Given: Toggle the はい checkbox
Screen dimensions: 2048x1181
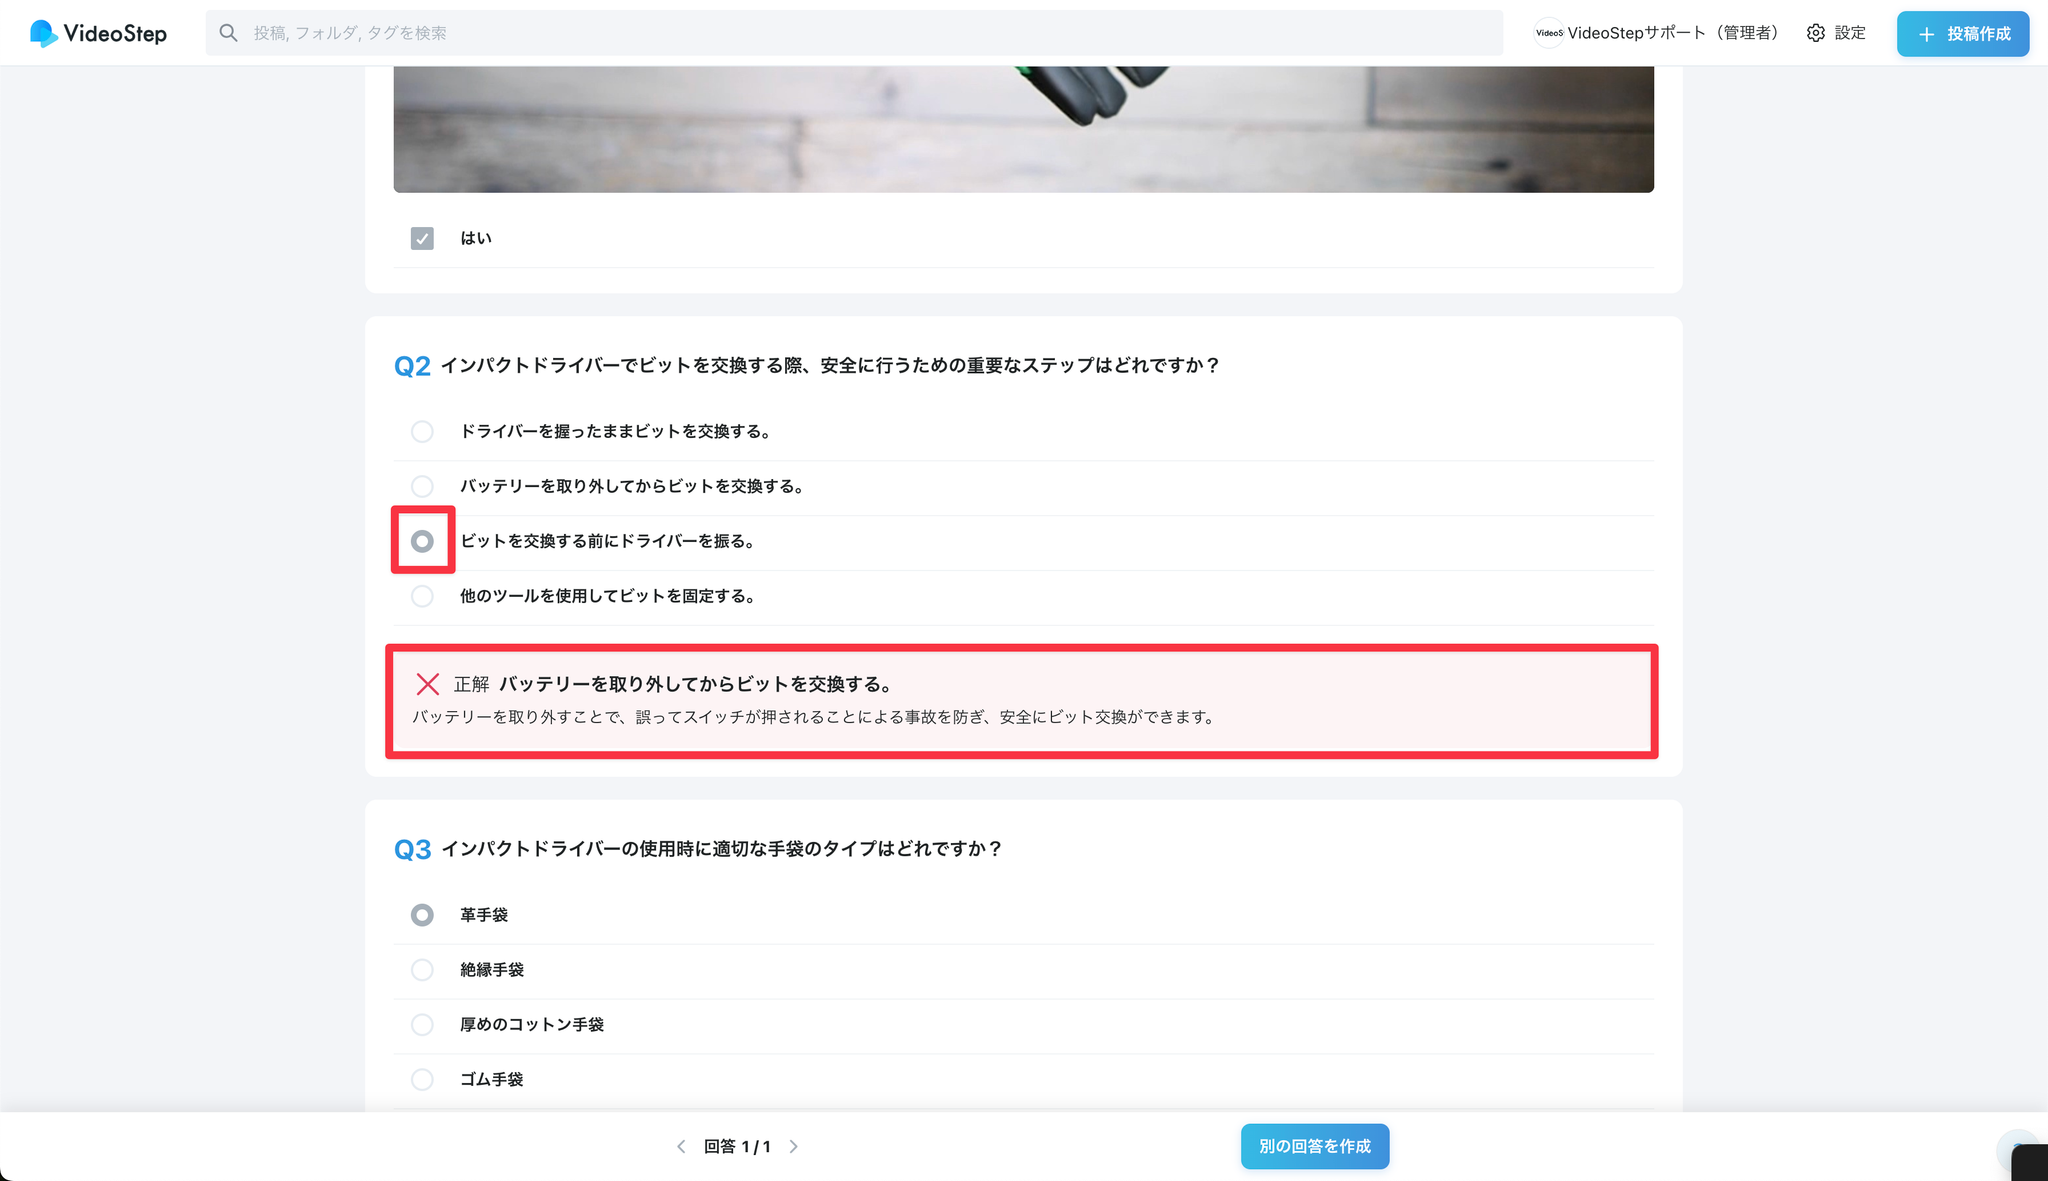Looking at the screenshot, I should click(422, 238).
